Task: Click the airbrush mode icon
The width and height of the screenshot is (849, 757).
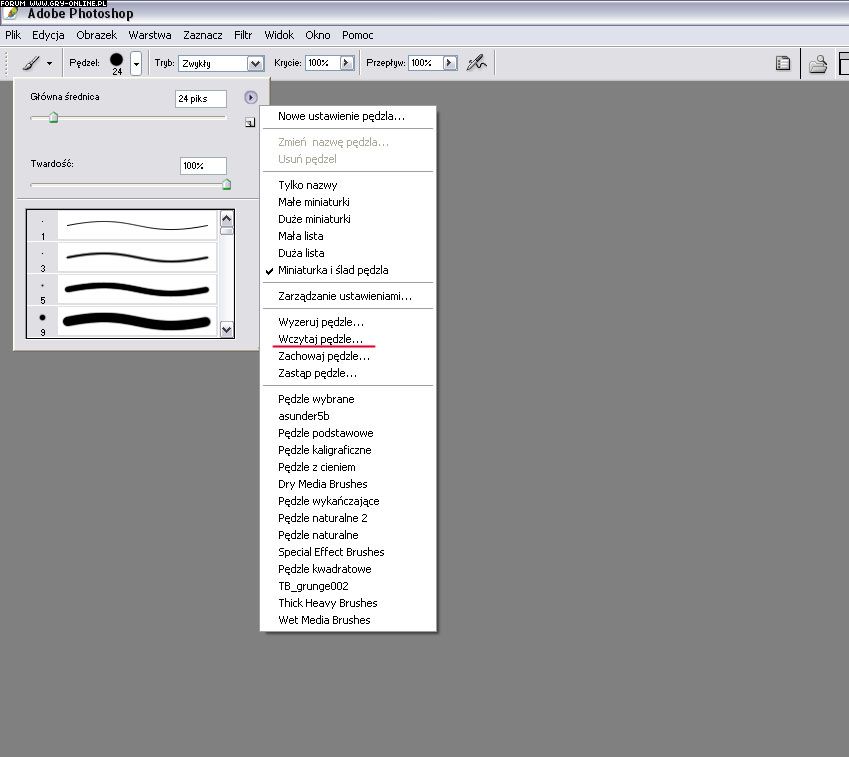Action: click(477, 62)
